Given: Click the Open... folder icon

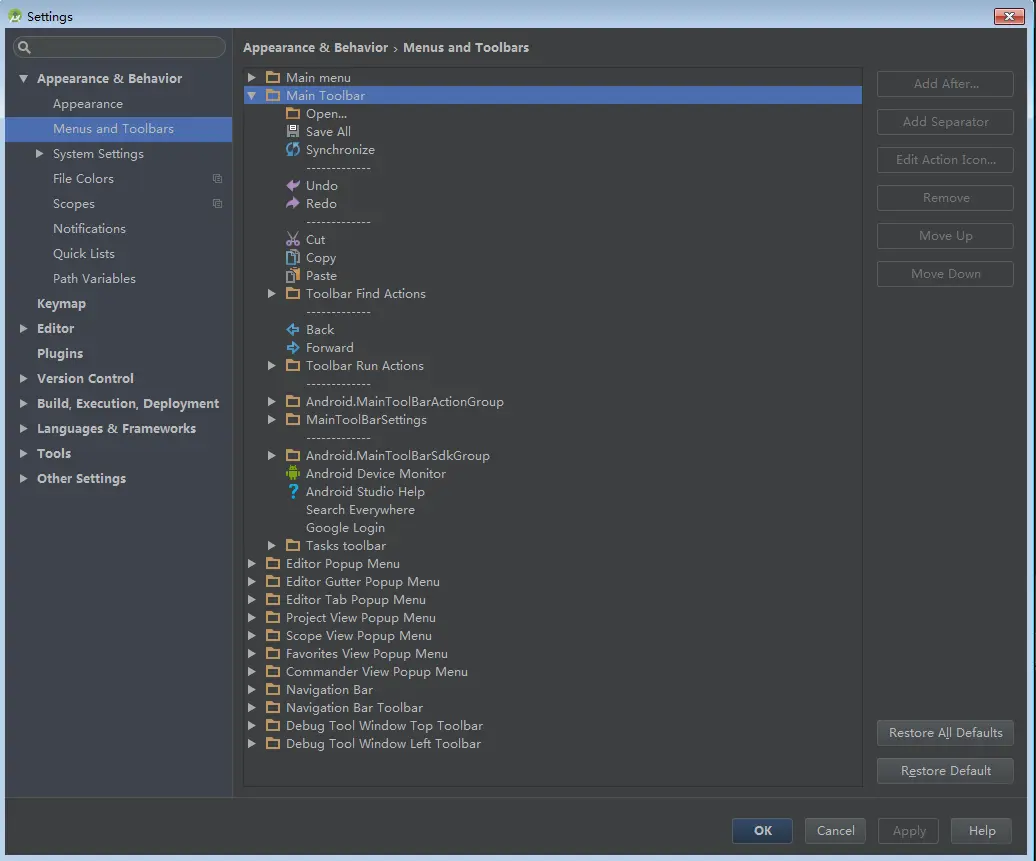Looking at the screenshot, I should pyautogui.click(x=293, y=114).
